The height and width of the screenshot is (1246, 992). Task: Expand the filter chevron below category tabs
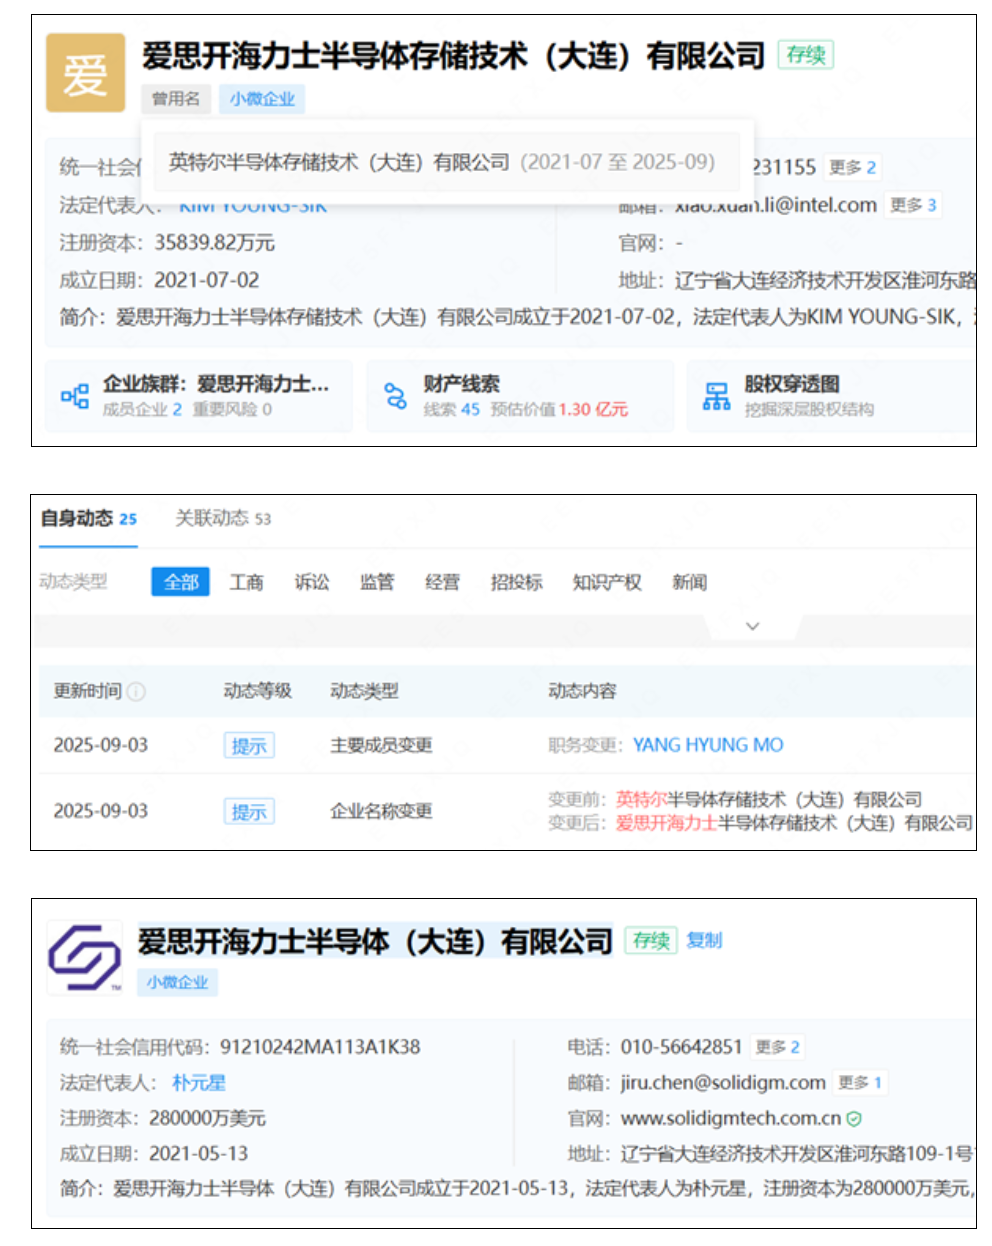753,626
